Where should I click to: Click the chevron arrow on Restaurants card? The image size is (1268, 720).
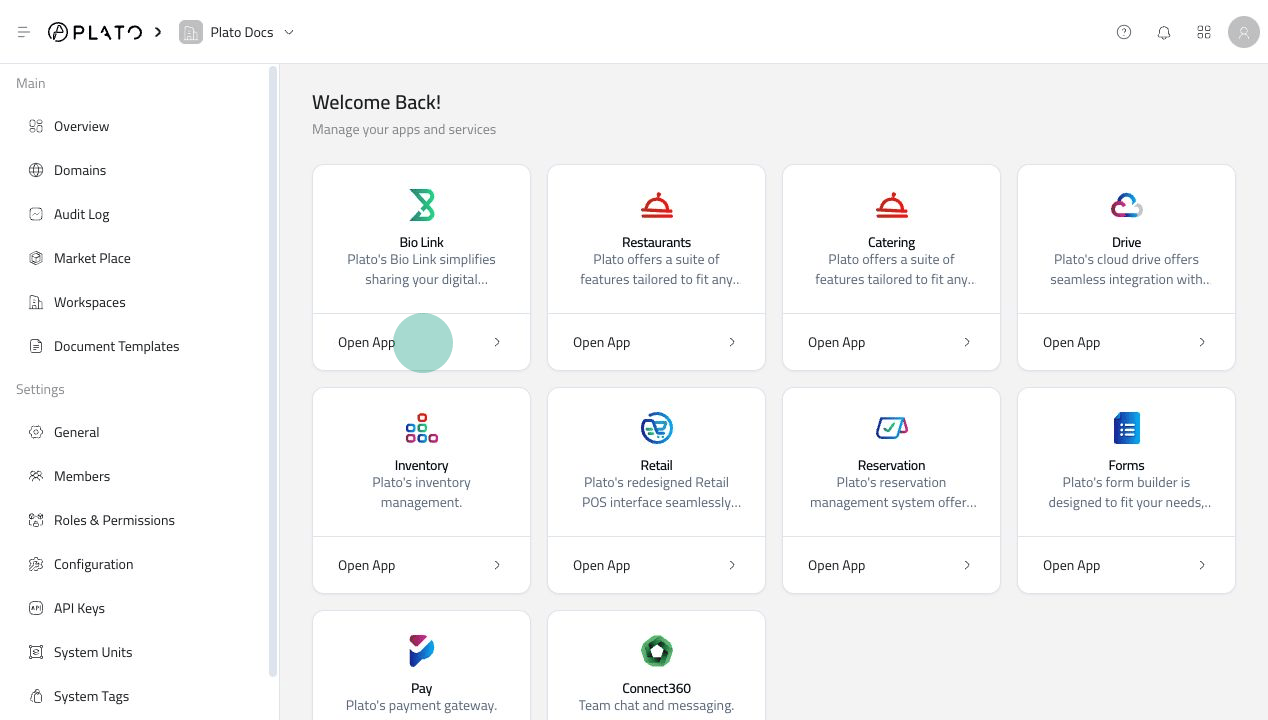pos(732,342)
